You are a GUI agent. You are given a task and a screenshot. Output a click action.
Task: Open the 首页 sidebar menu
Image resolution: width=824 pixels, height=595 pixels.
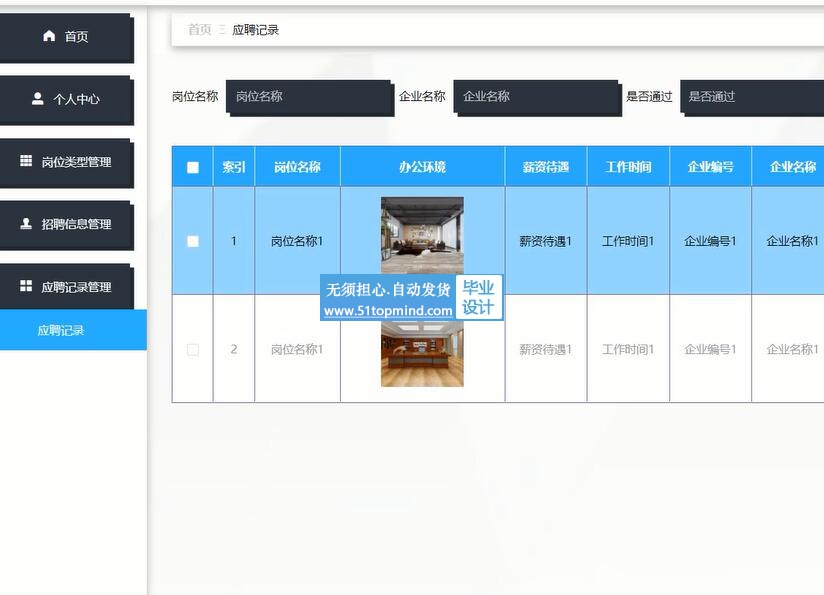pyautogui.click(x=65, y=37)
